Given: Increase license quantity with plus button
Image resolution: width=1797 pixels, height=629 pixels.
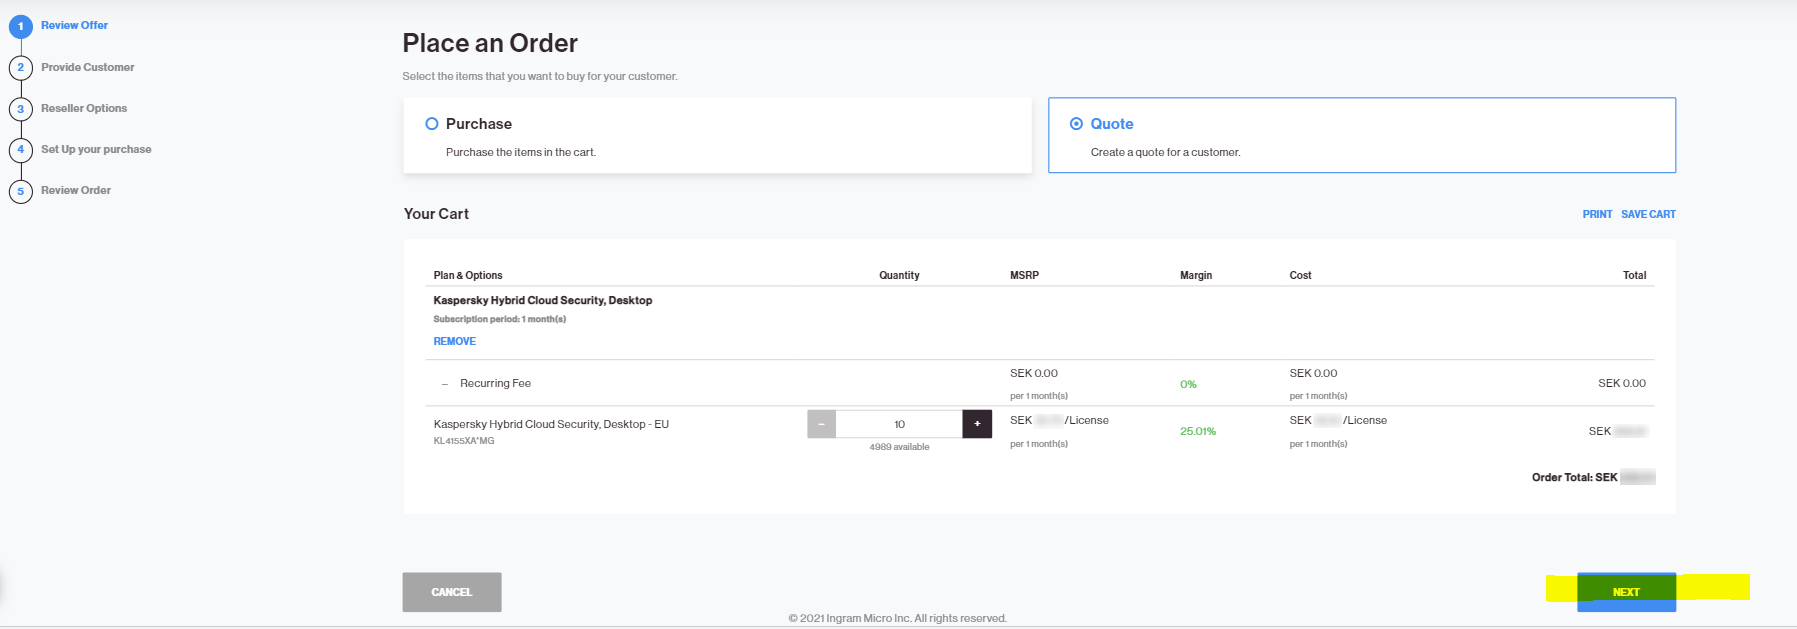Looking at the screenshot, I should coord(977,424).
